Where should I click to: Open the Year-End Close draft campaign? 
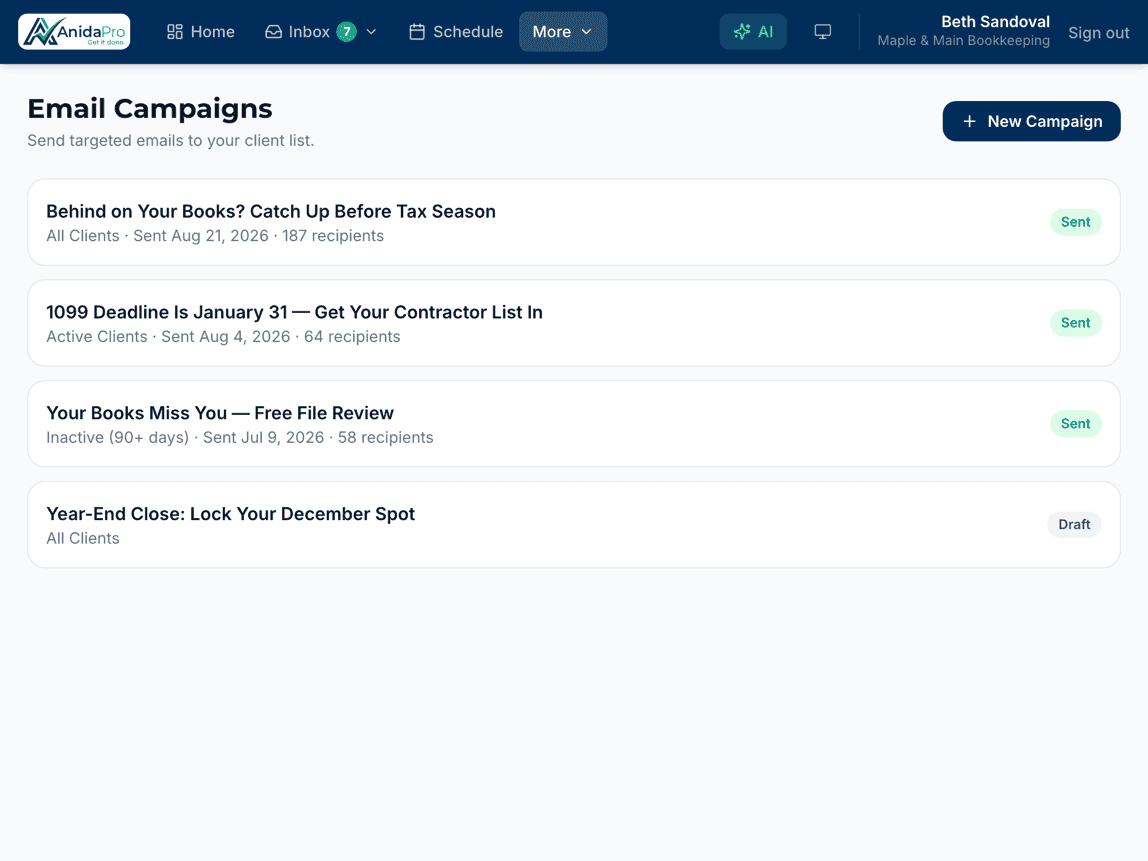pos(573,525)
